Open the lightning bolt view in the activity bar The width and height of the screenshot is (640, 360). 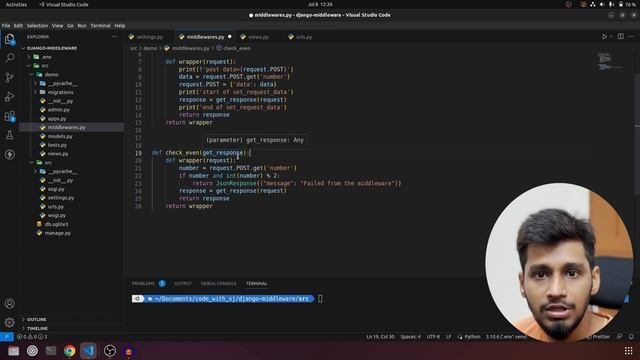[9, 154]
